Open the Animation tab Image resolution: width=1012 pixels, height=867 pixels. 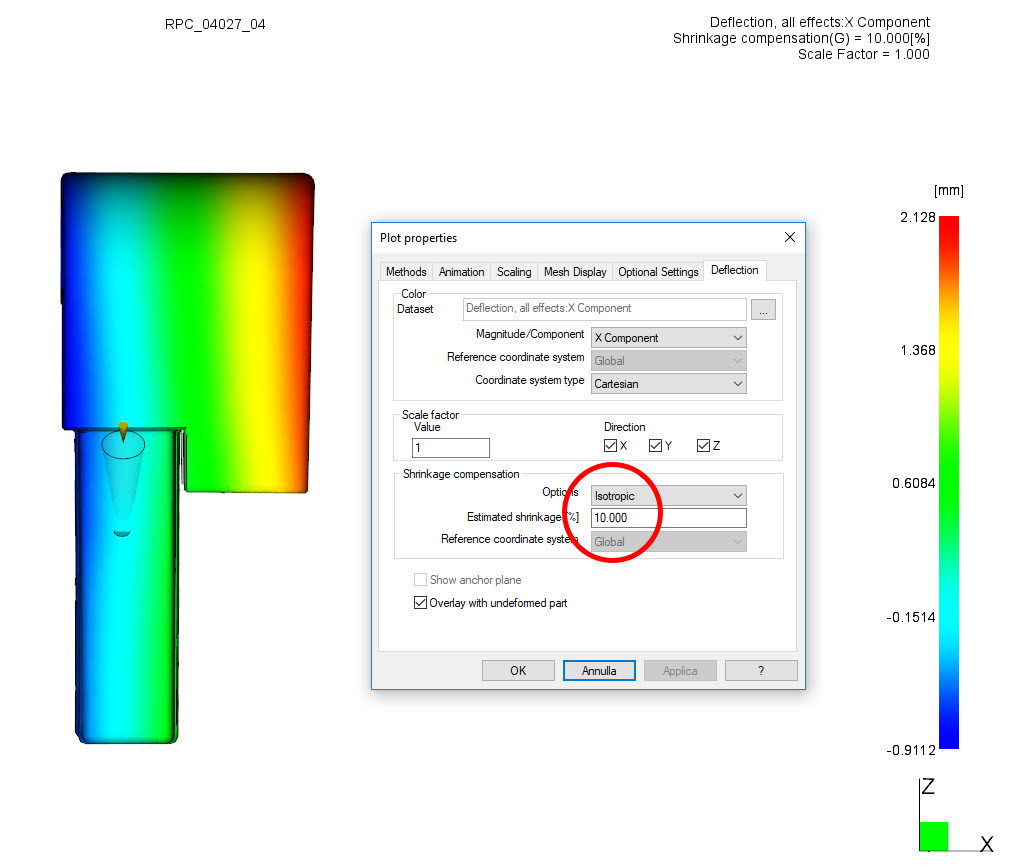461,271
